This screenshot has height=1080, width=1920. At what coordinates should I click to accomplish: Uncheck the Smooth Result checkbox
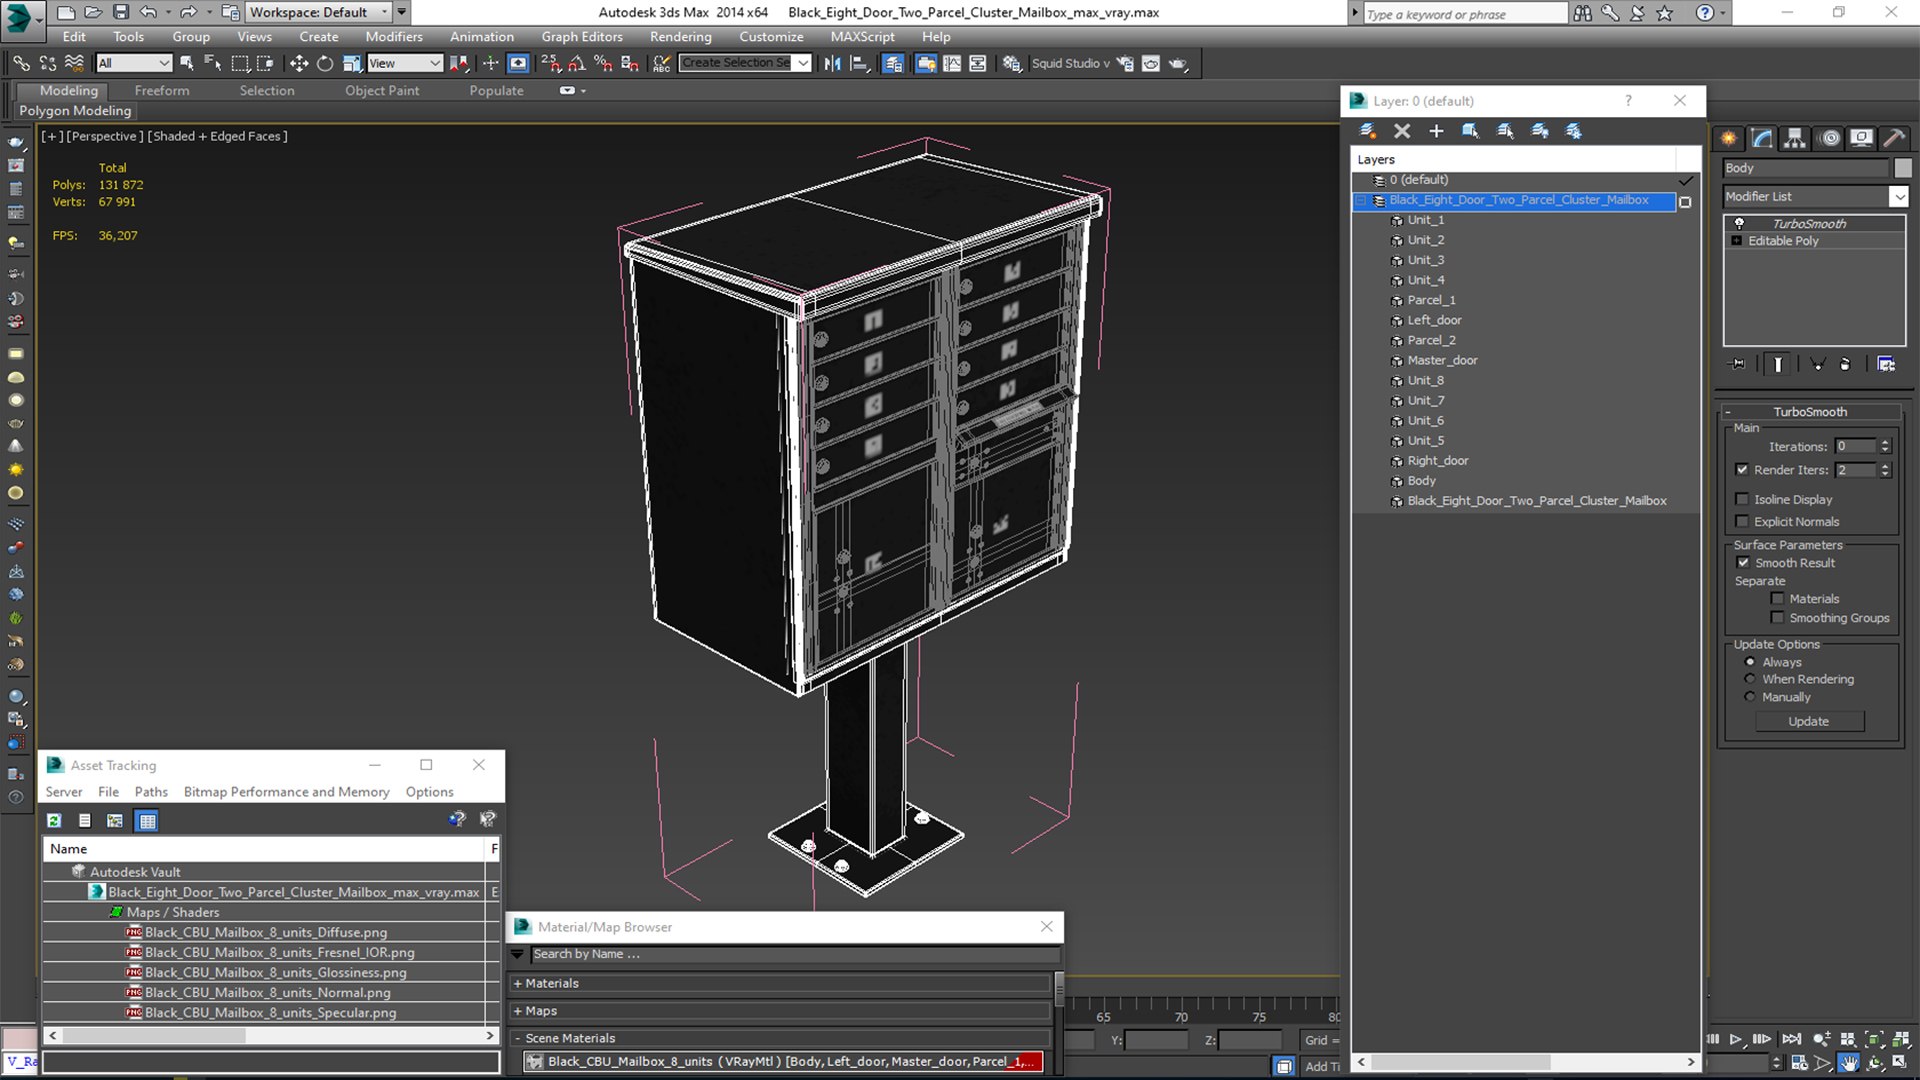click(x=1743, y=562)
